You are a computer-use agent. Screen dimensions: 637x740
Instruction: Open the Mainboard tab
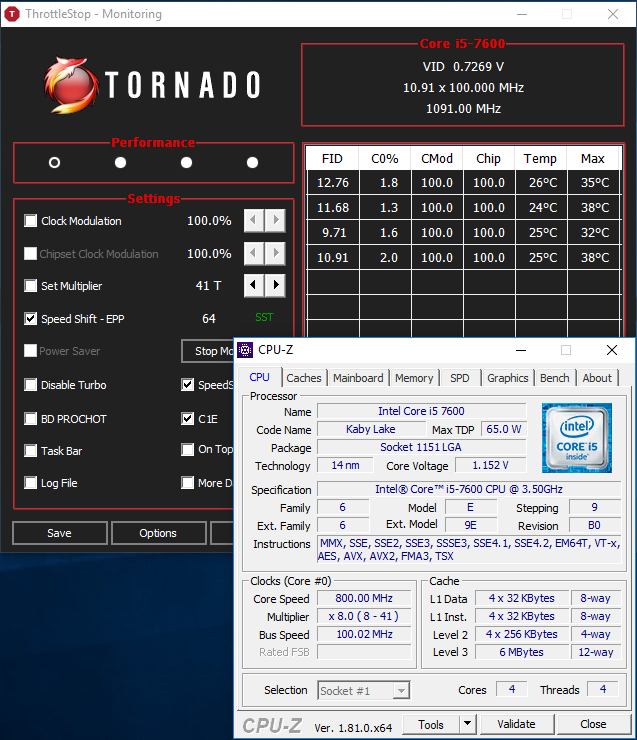point(358,378)
